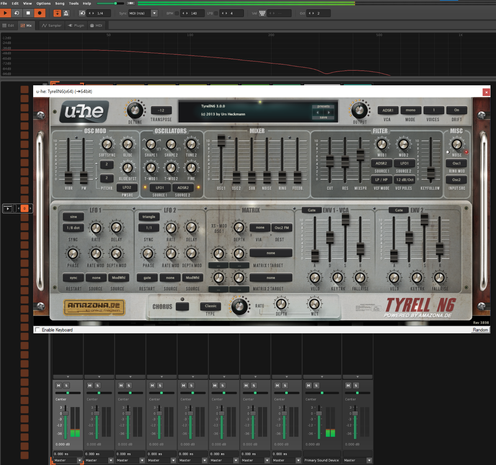Click the filter Cut fader
496x465 pixels.
tap(330, 161)
